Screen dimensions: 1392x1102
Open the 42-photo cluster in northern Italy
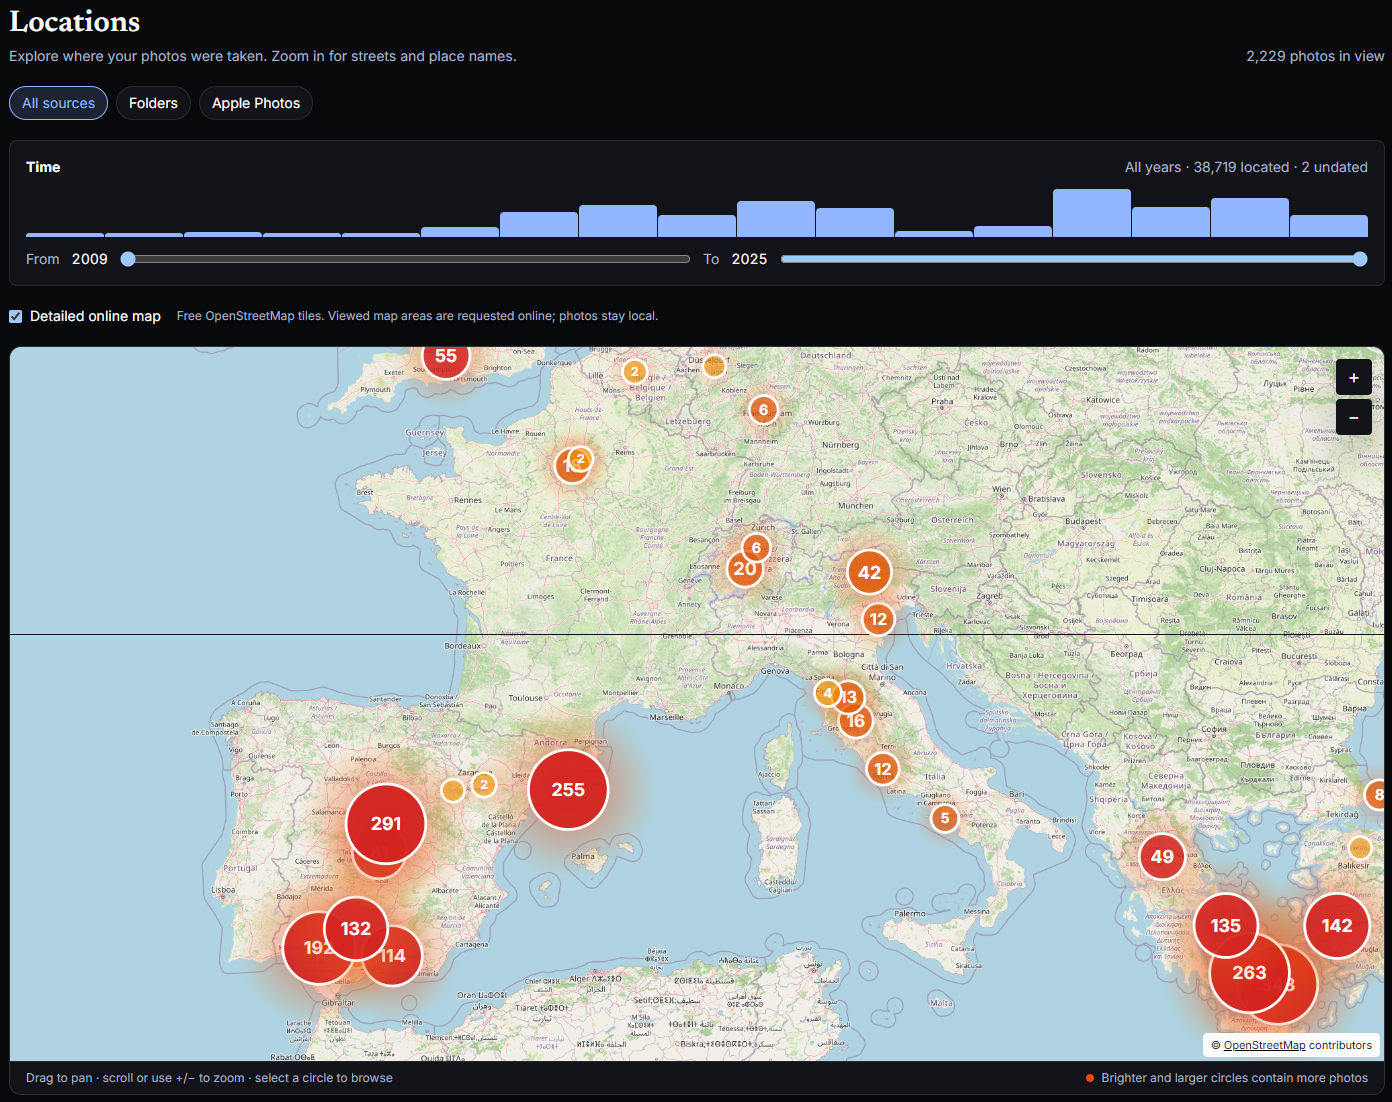(870, 573)
